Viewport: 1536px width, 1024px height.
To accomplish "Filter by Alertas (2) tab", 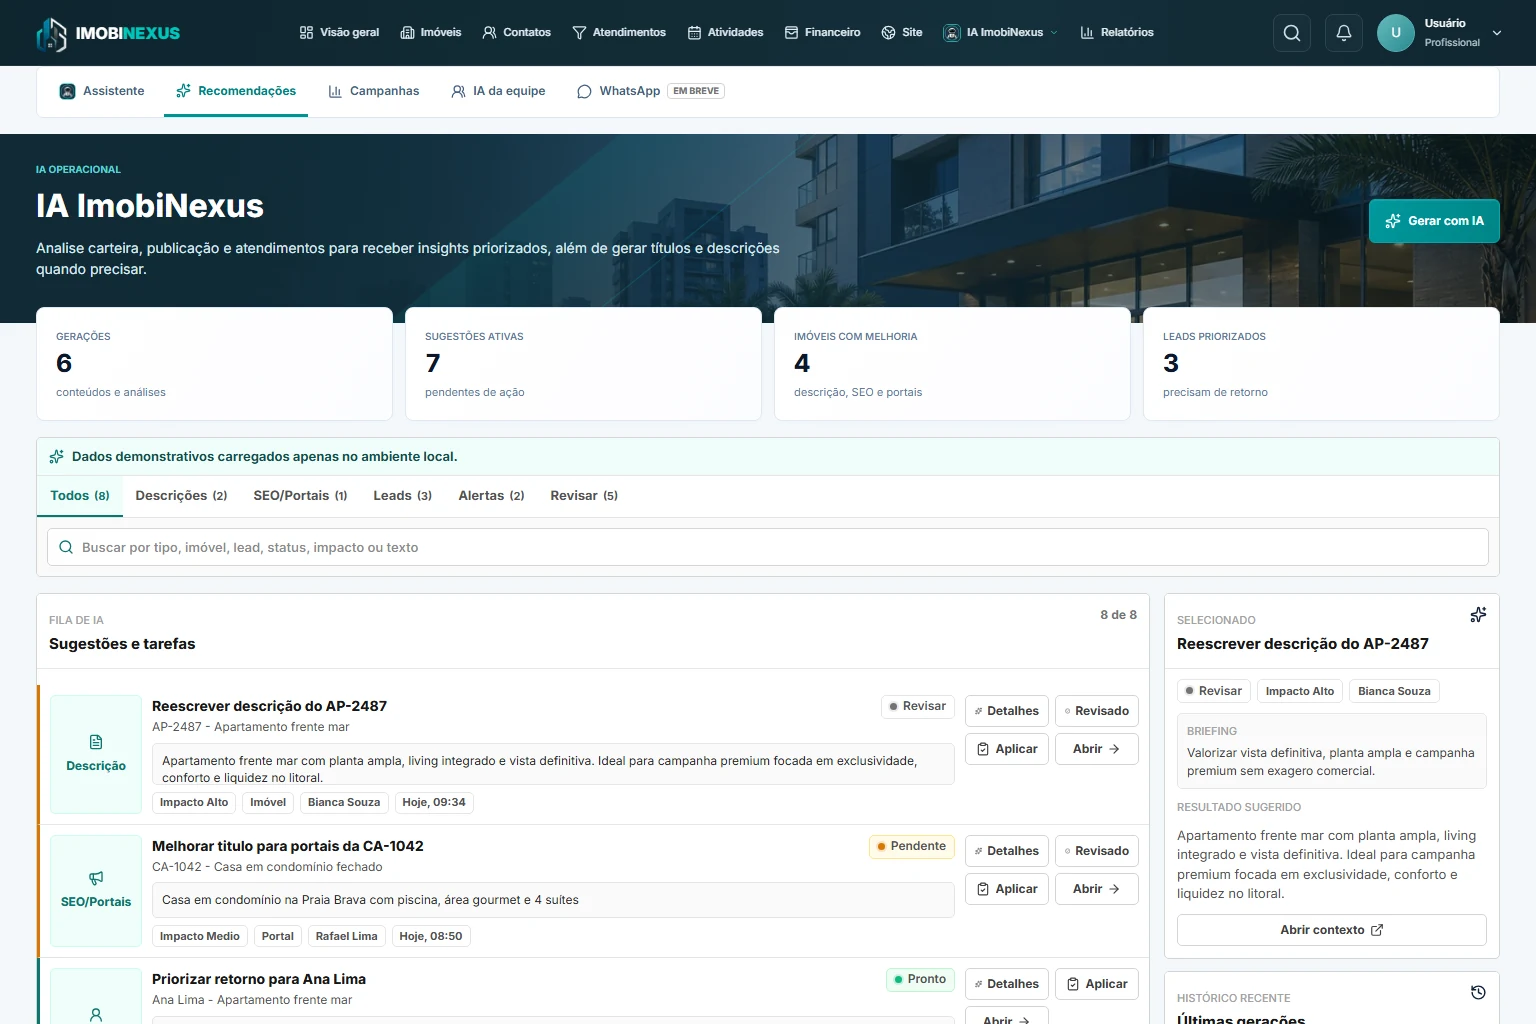I will (x=491, y=496).
